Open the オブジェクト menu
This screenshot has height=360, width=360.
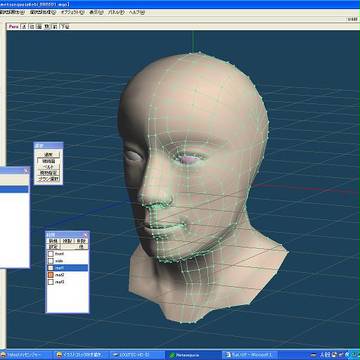tap(72, 12)
